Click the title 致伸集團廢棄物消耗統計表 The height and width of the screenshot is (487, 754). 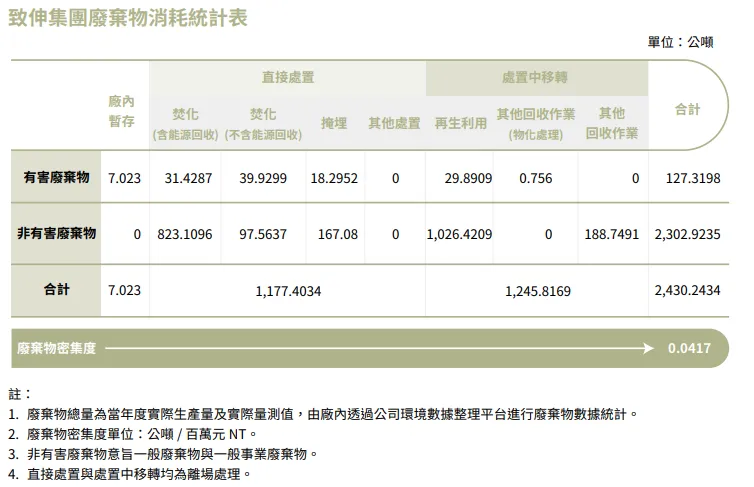(128, 18)
